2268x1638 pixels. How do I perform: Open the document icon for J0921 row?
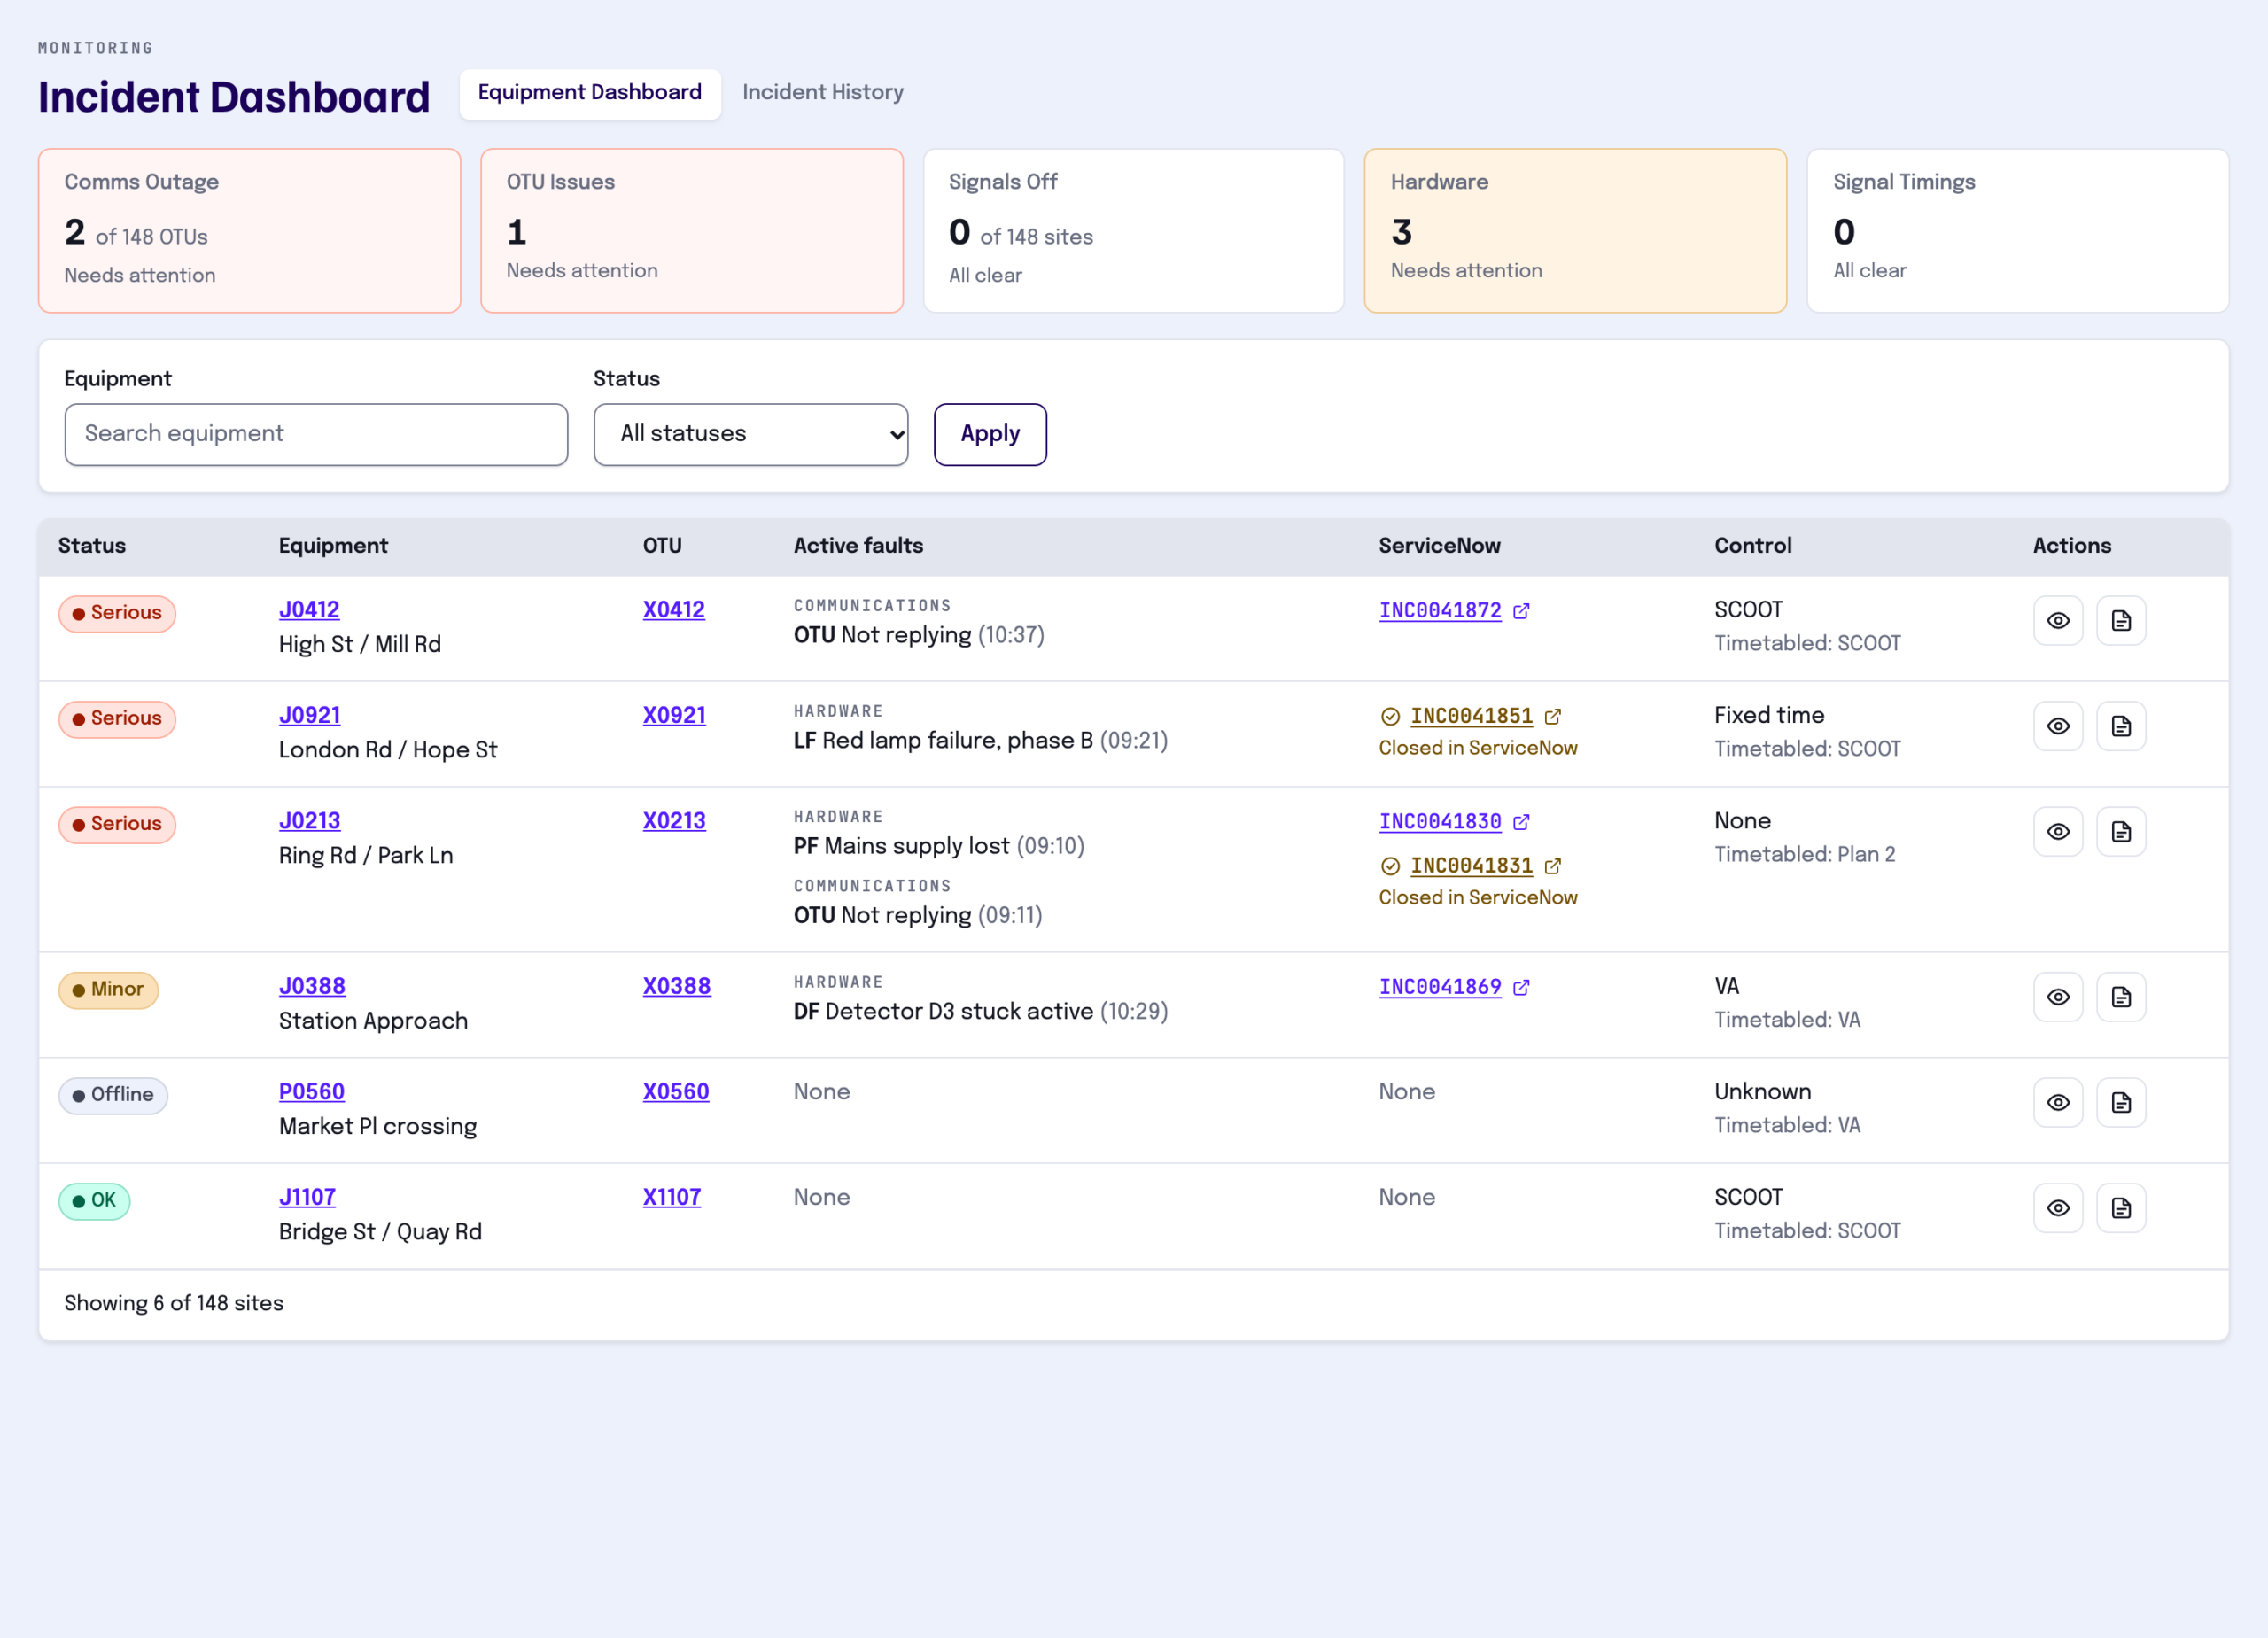[x=2121, y=726]
